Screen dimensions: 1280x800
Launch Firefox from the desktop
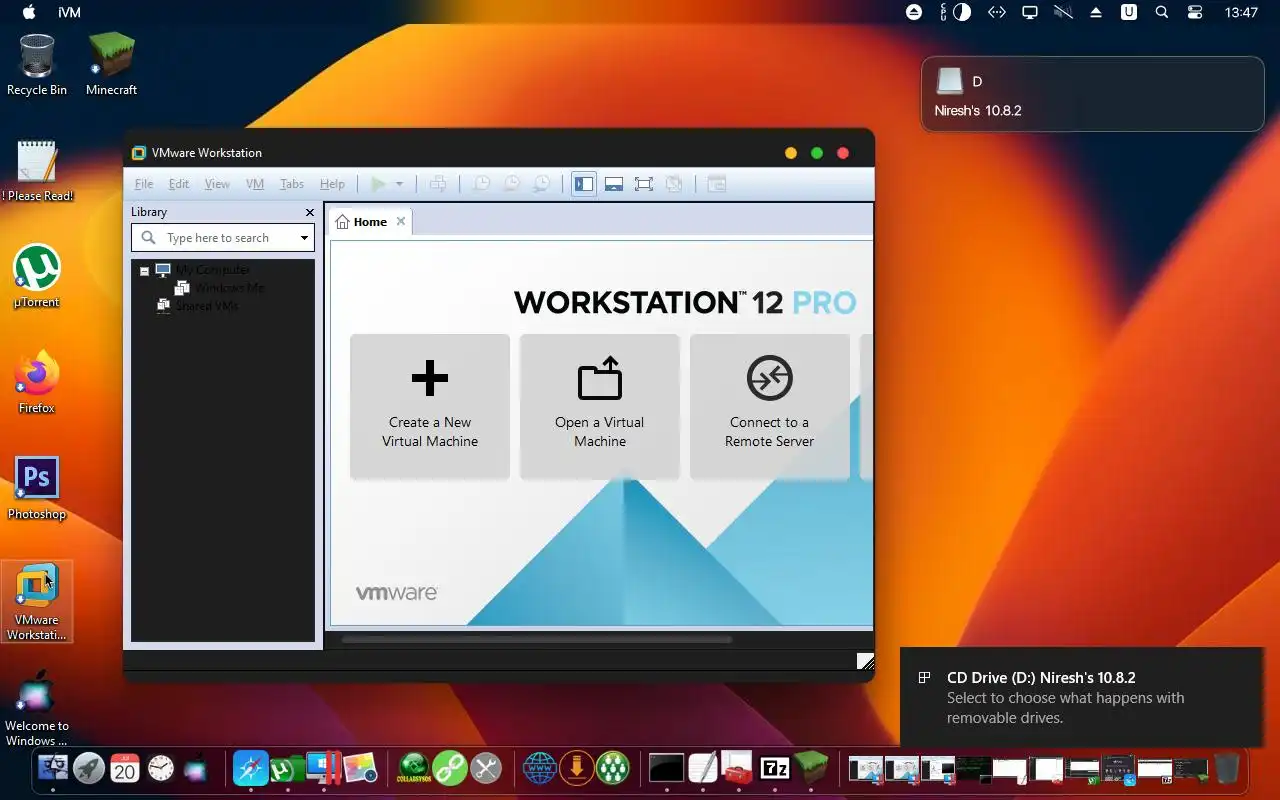[37, 383]
